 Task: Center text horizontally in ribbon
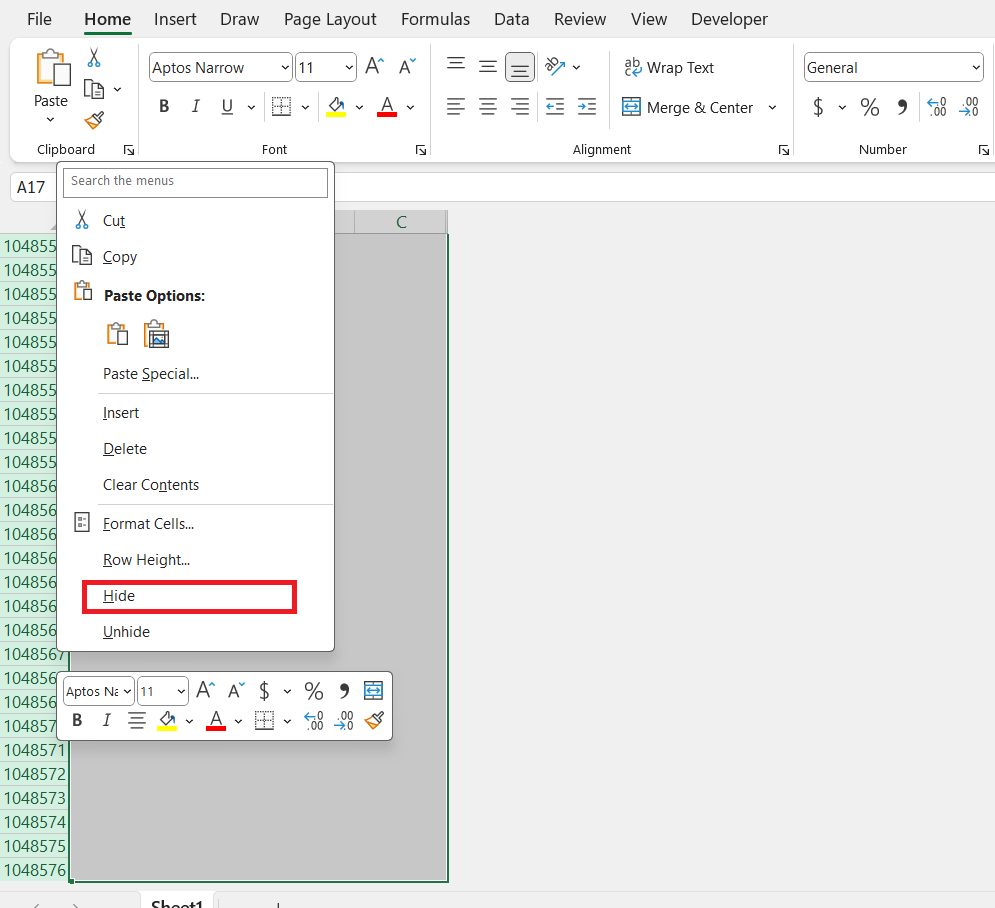tap(487, 107)
